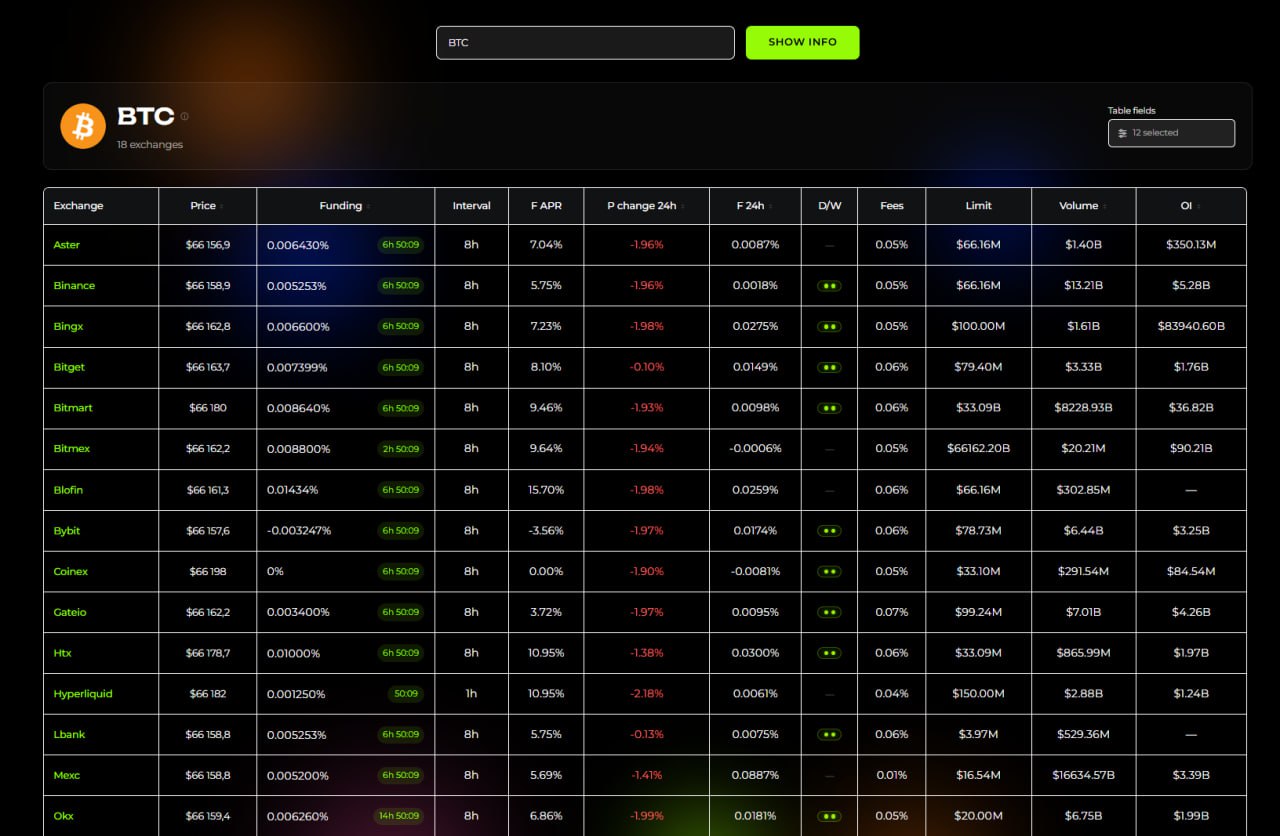Click the Bitcoin logo icon

click(x=83, y=126)
